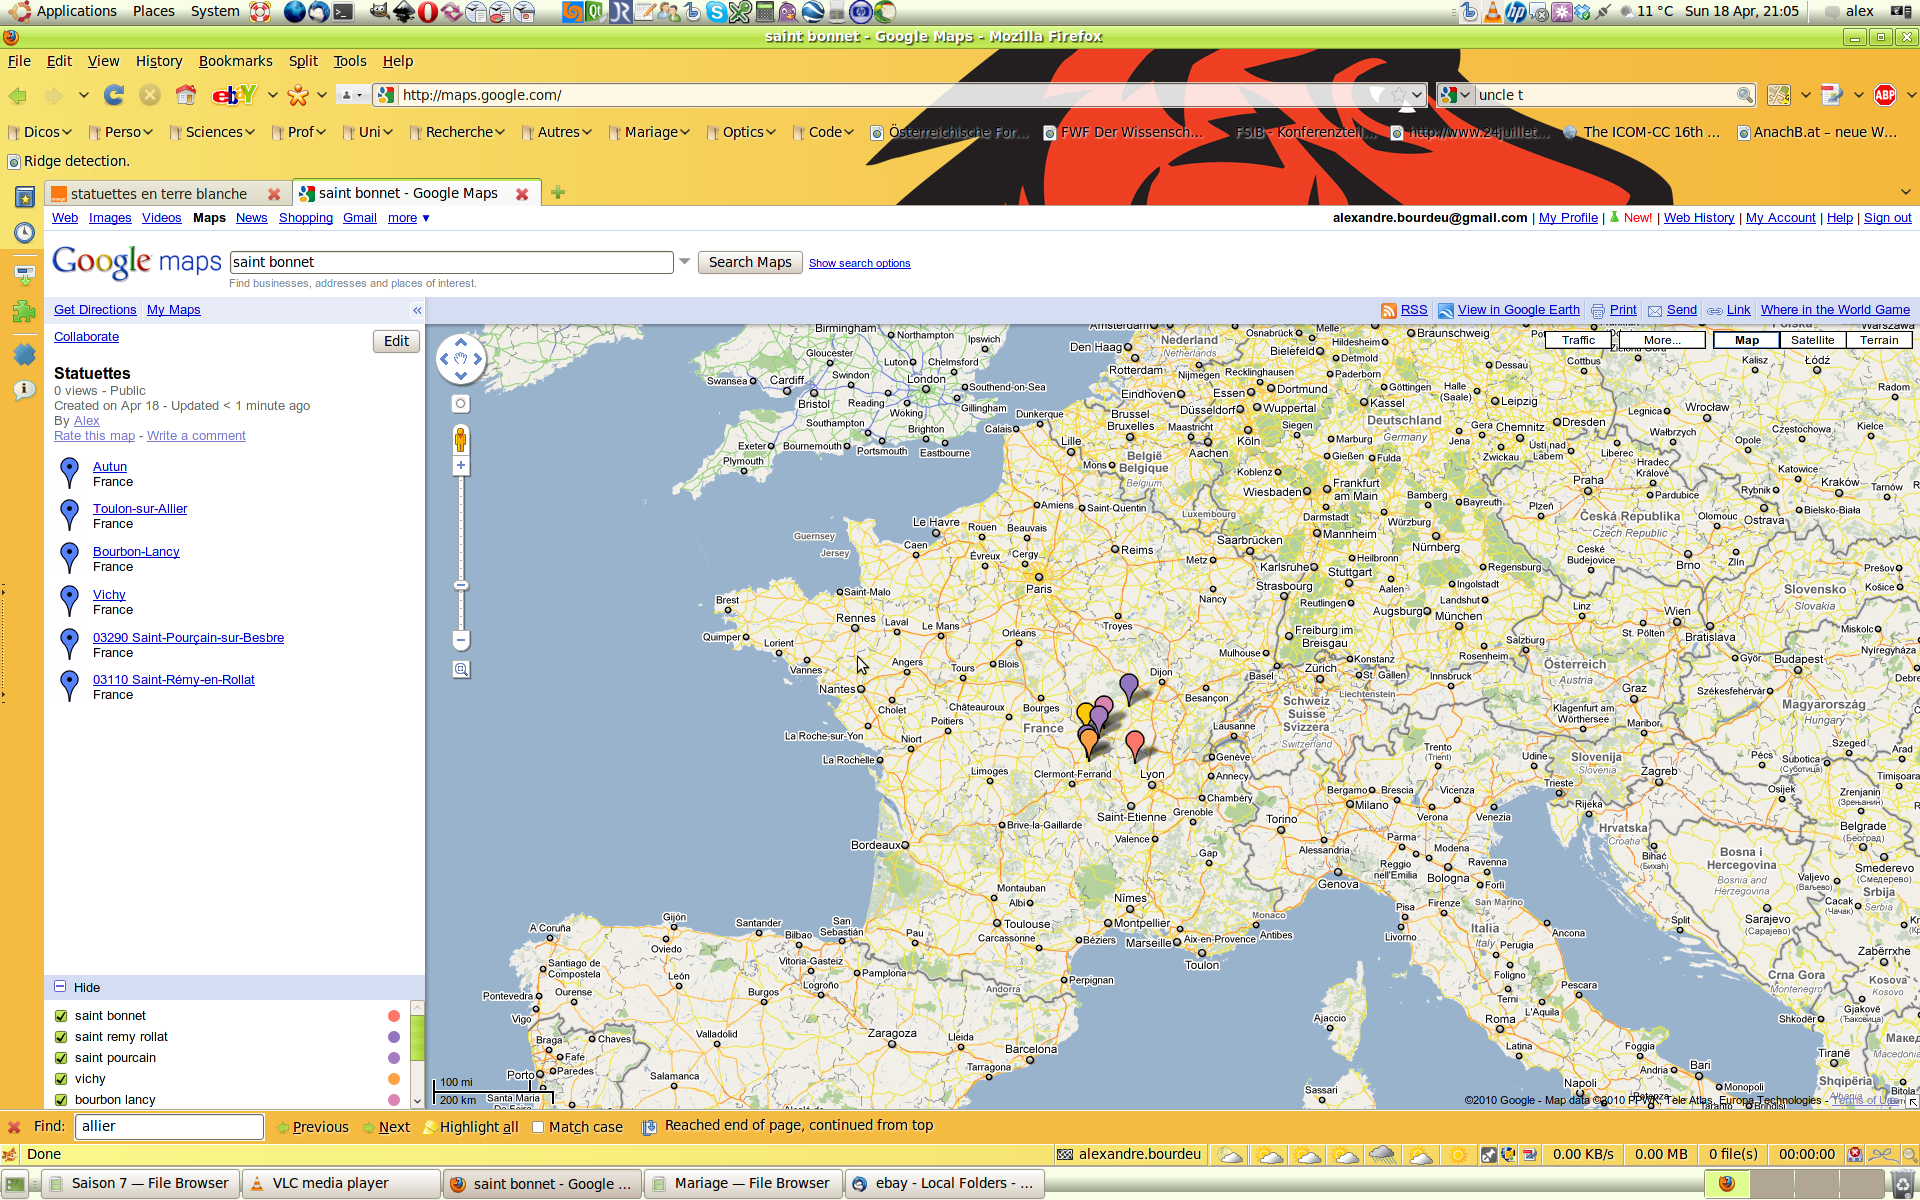Open the Bookmarks menu

coord(235,61)
